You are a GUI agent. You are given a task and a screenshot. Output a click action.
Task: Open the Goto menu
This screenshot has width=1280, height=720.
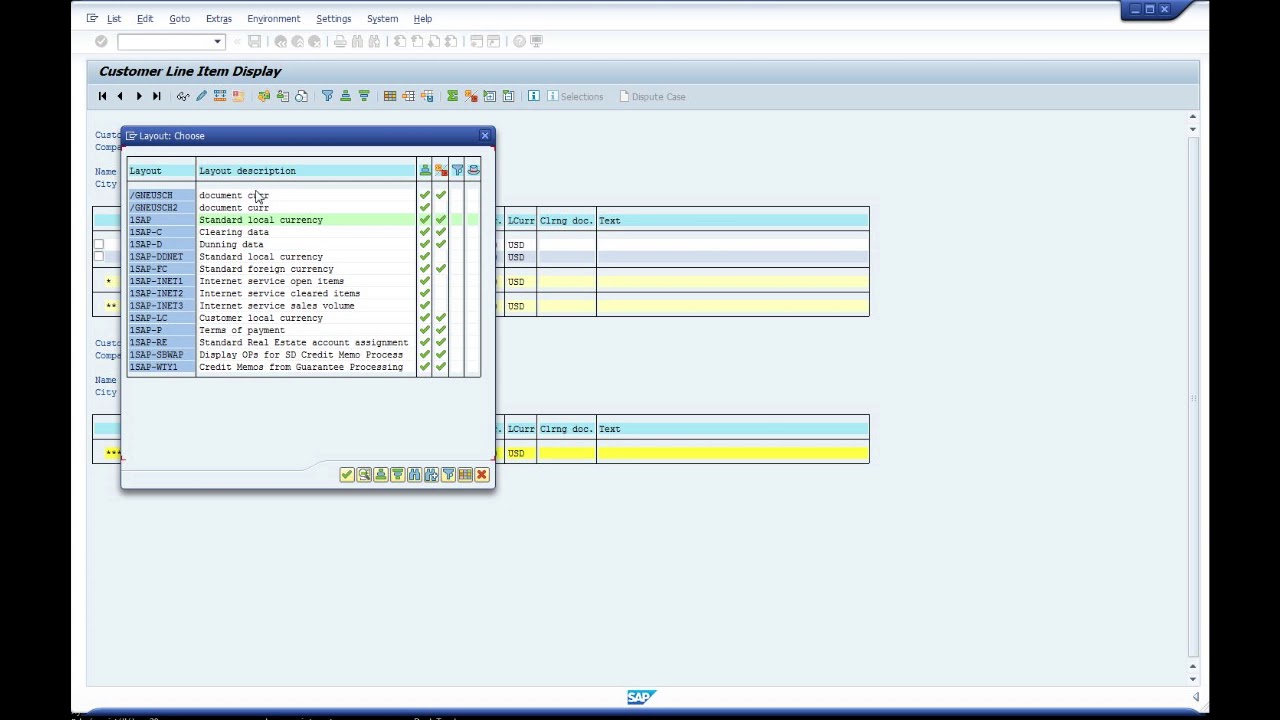click(x=179, y=18)
